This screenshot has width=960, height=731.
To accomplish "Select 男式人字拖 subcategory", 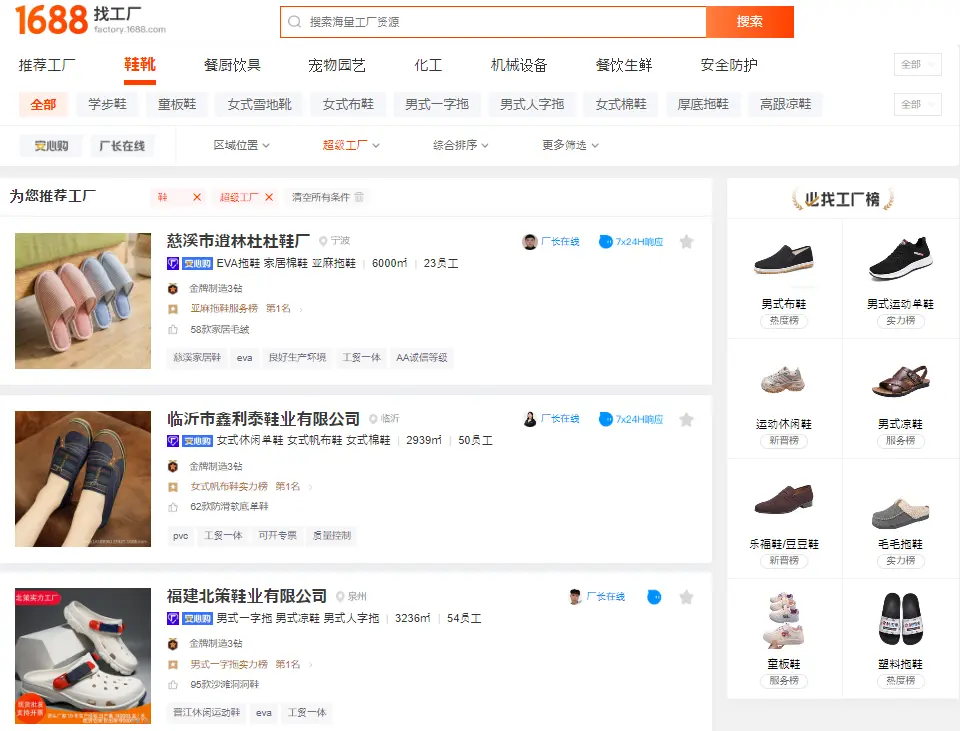I will (x=532, y=105).
